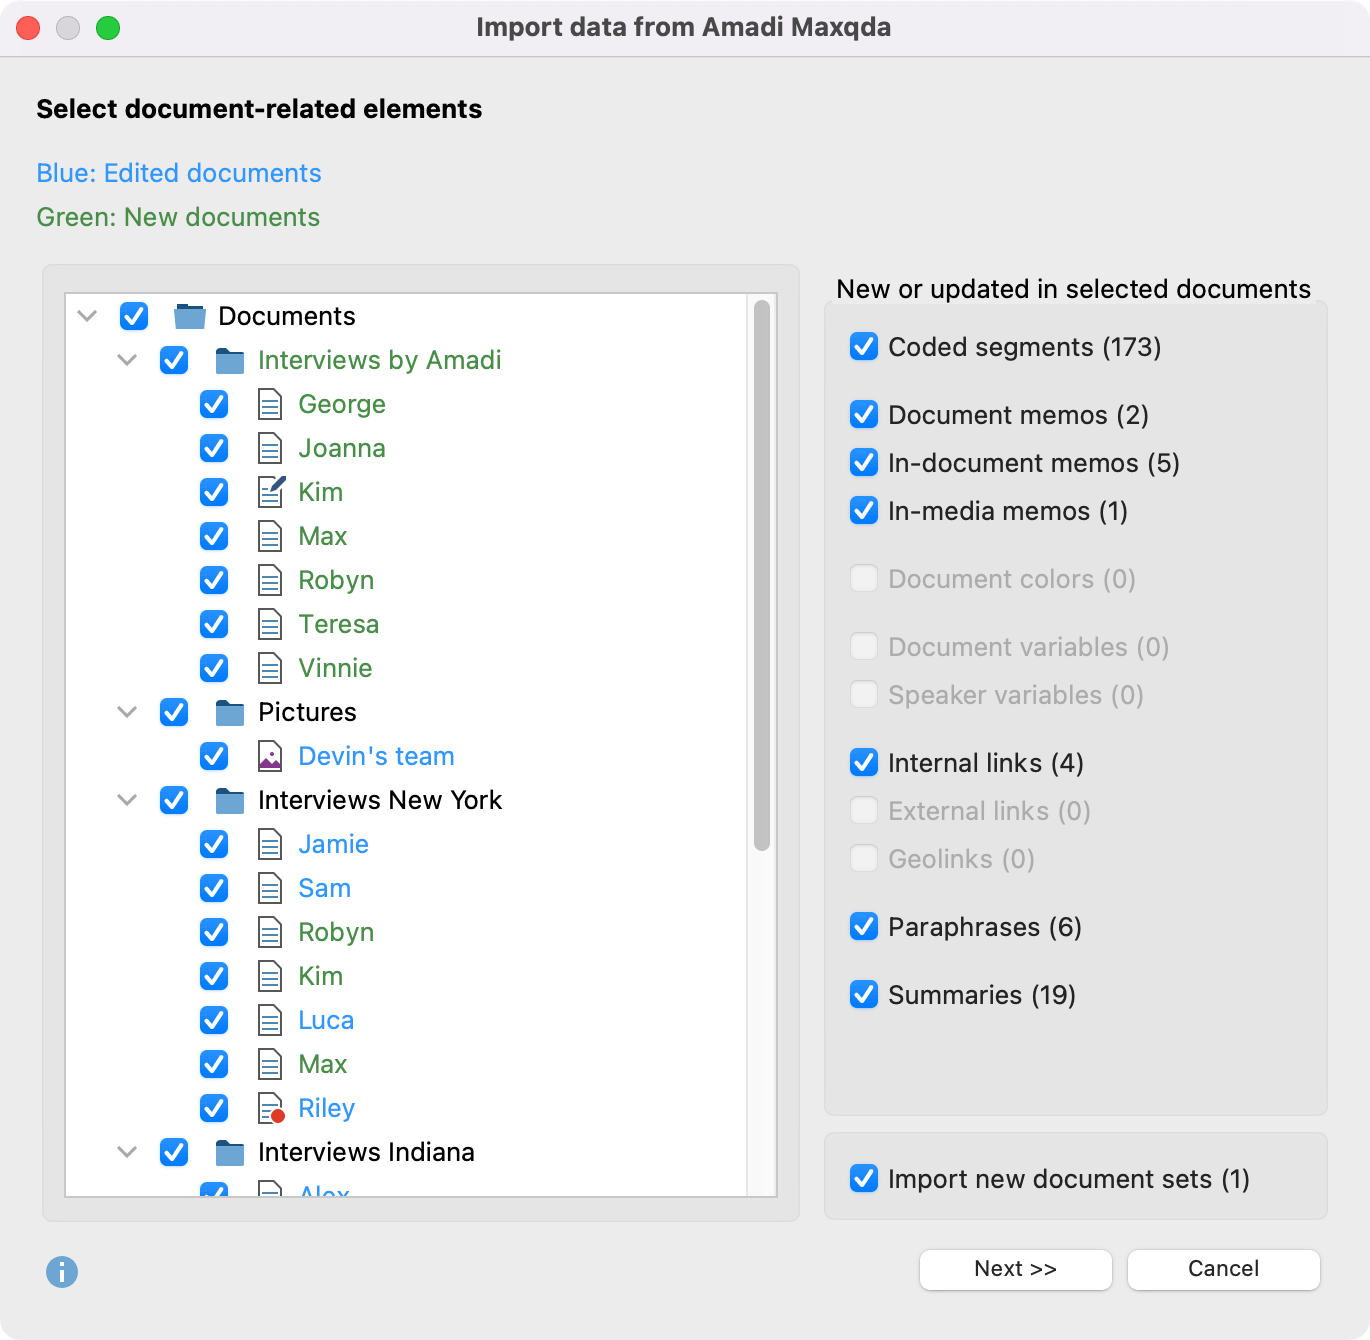Viewport: 1370px width, 1340px height.
Task: Click Riley's memo-marked document icon
Action: tap(270, 1108)
